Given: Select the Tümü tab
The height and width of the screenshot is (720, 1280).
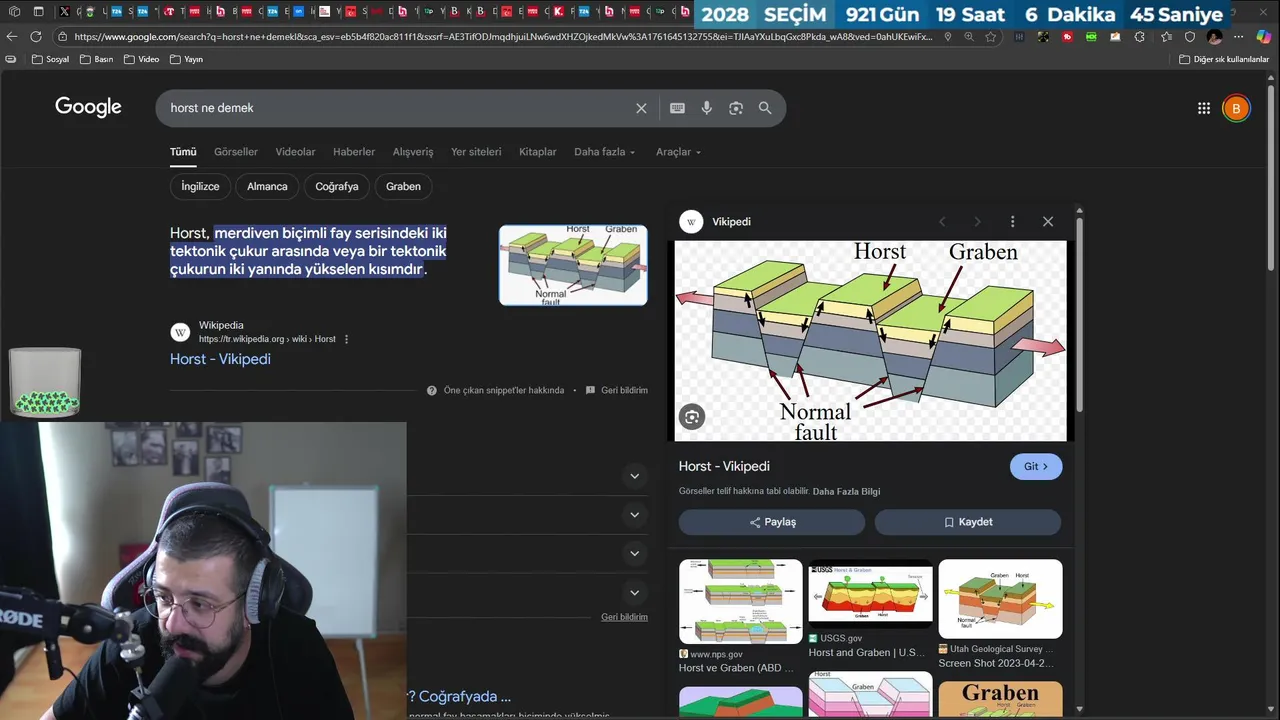Looking at the screenshot, I should 183,152.
